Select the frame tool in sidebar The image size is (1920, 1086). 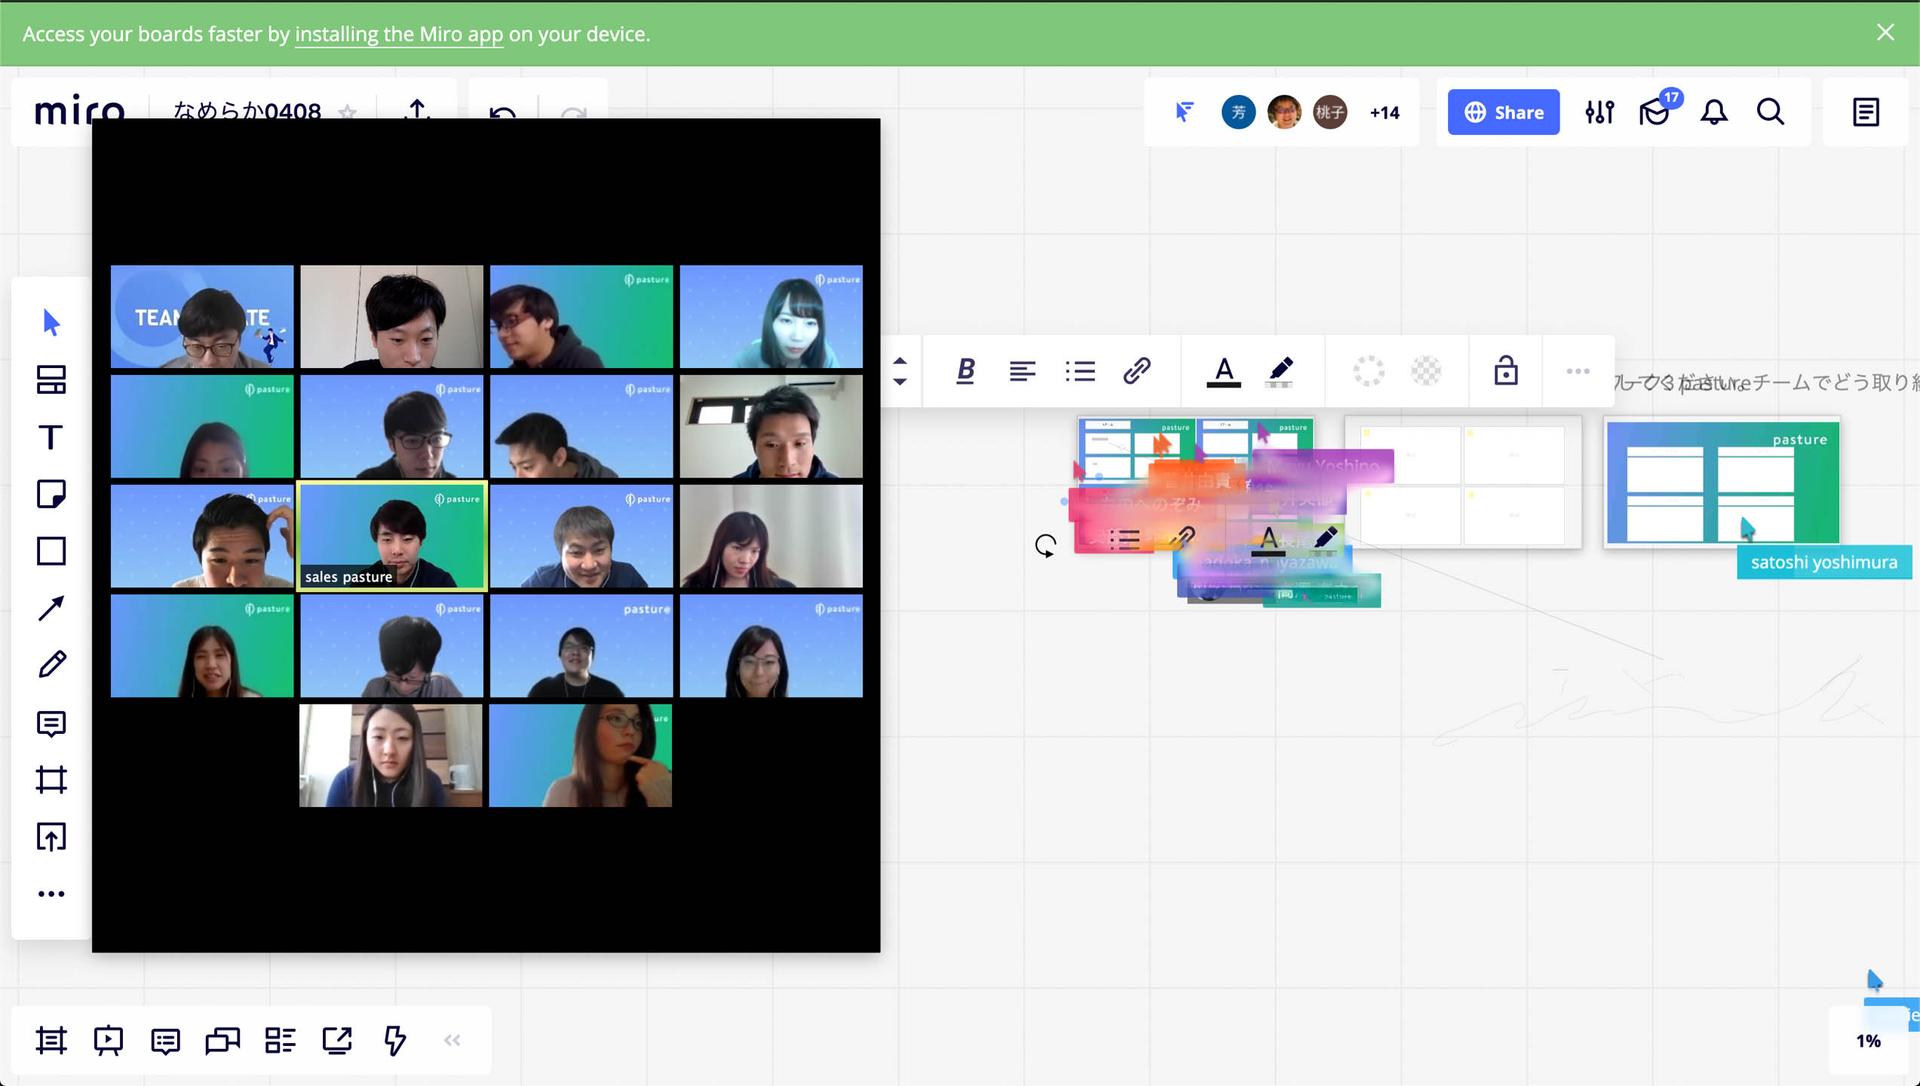[51, 780]
